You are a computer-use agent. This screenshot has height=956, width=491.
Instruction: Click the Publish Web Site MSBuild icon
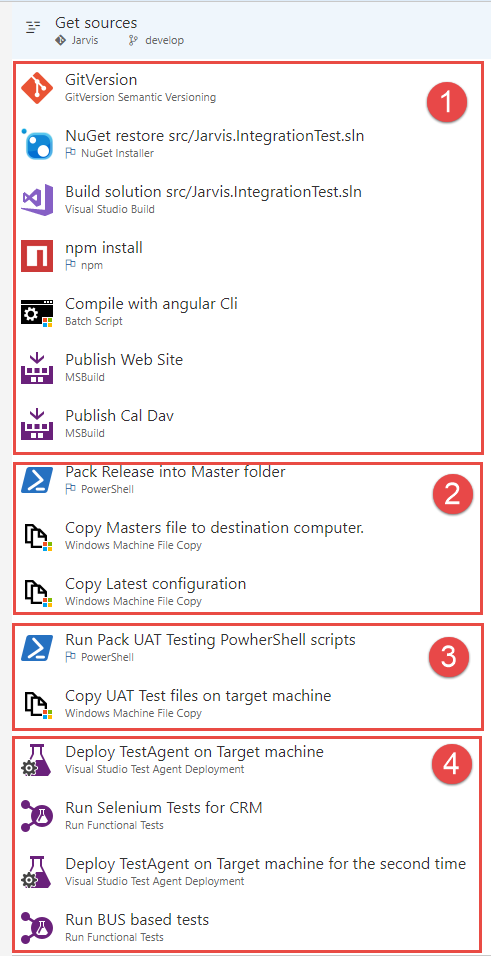37,368
